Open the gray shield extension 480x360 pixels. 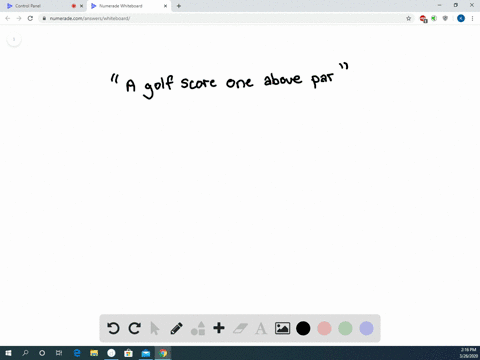(445, 18)
